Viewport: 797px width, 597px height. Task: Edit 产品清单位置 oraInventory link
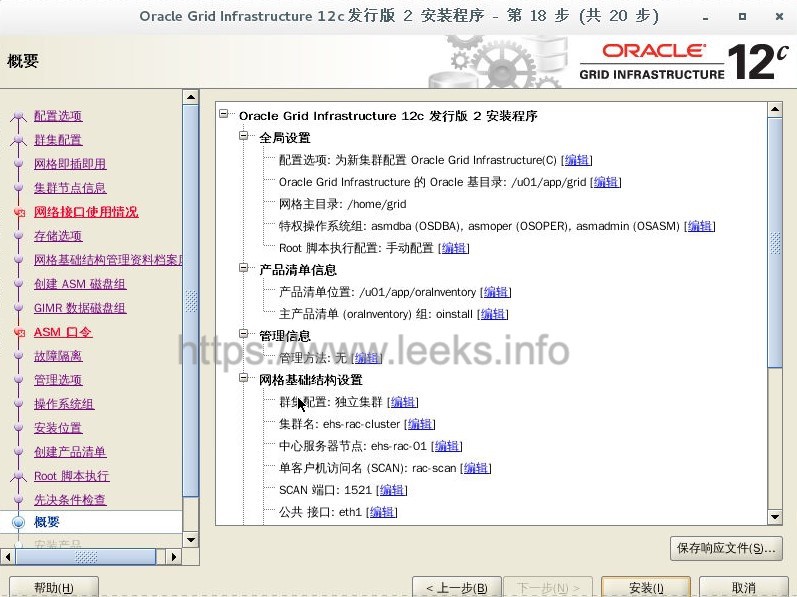496,292
